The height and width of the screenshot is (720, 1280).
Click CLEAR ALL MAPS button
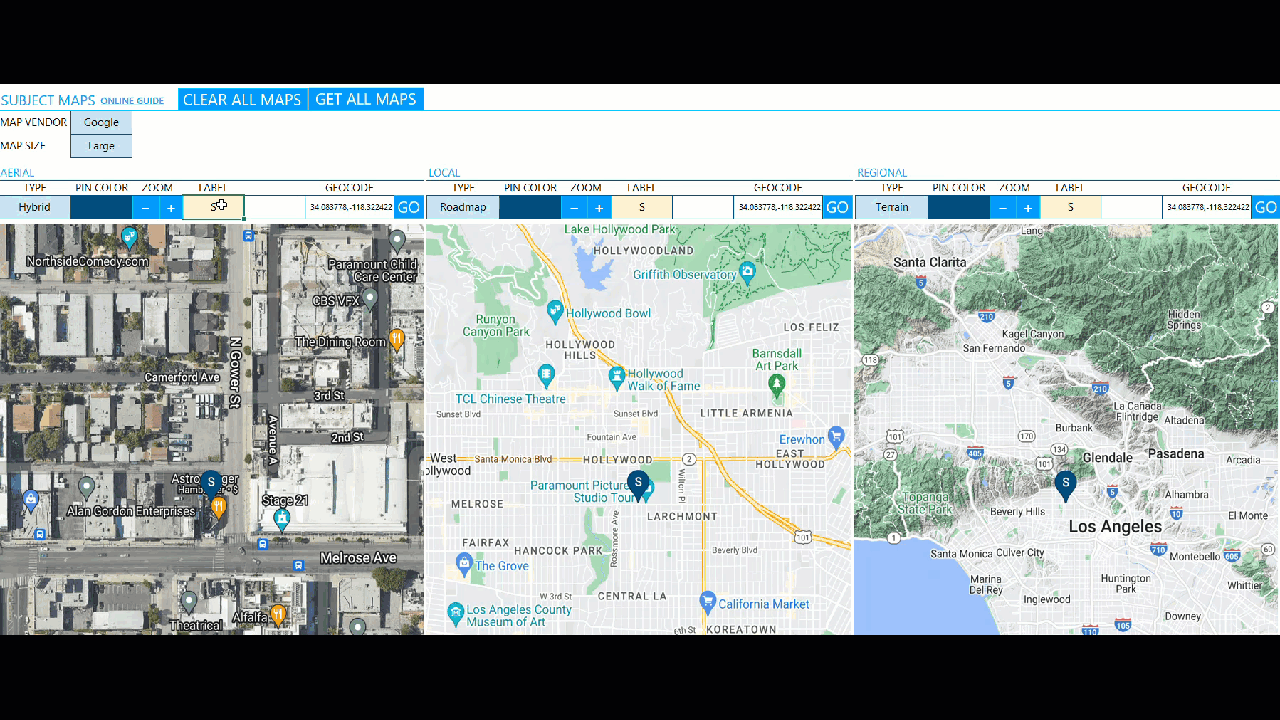(242, 99)
